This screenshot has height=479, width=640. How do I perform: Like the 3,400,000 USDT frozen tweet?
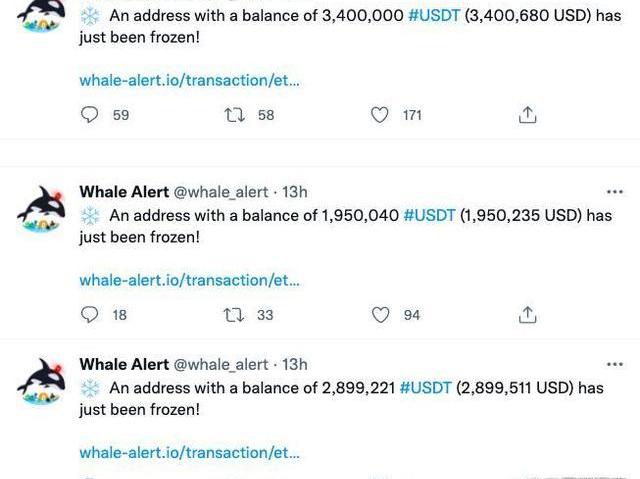point(380,115)
